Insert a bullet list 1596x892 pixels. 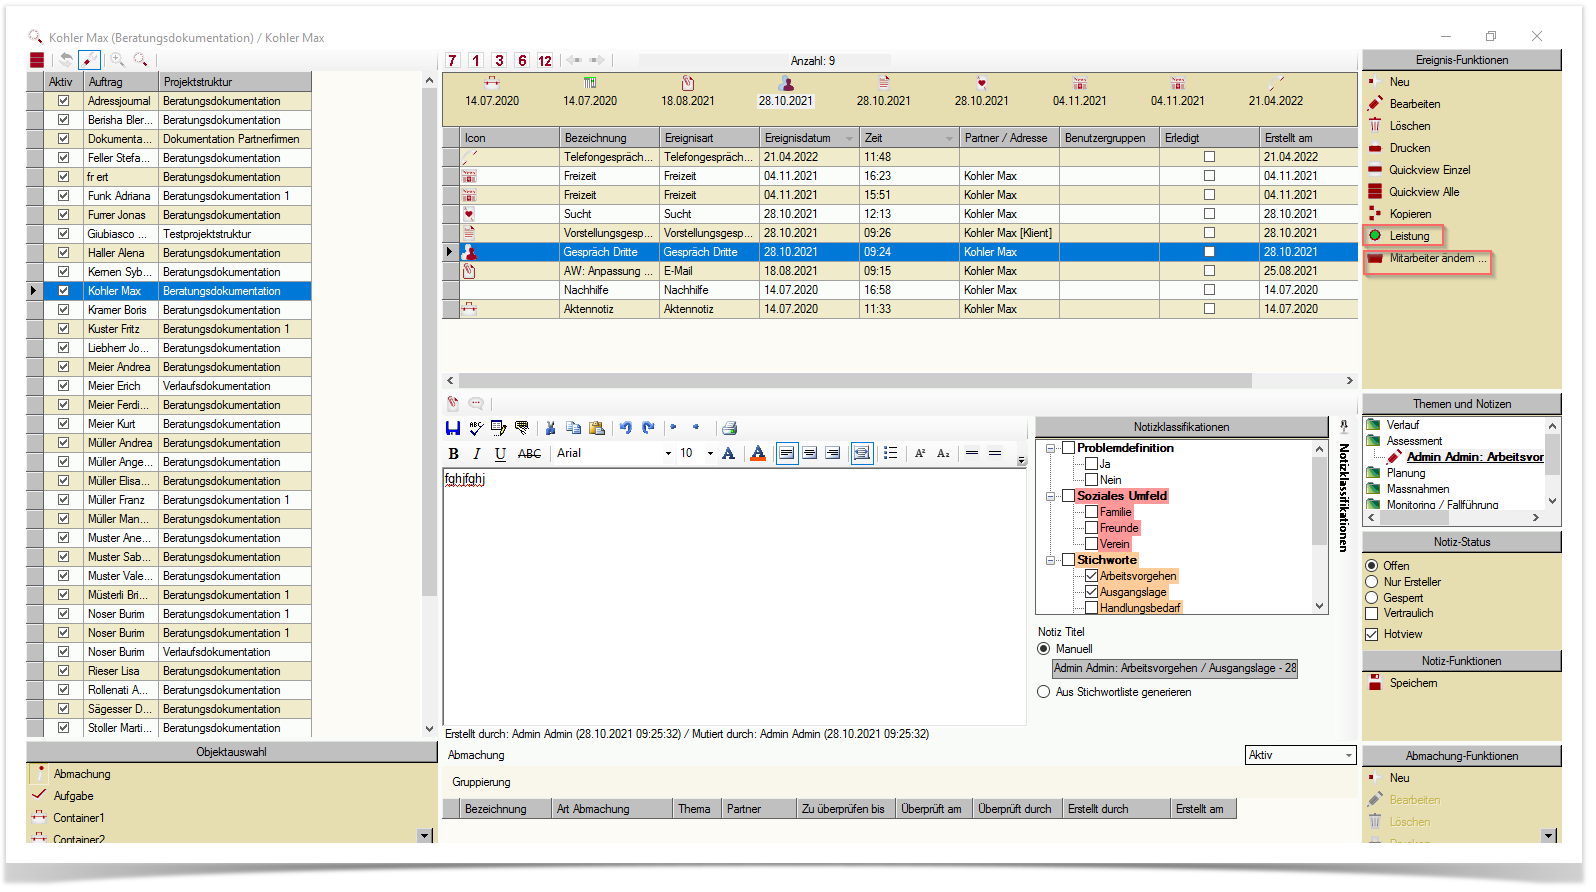tap(891, 454)
